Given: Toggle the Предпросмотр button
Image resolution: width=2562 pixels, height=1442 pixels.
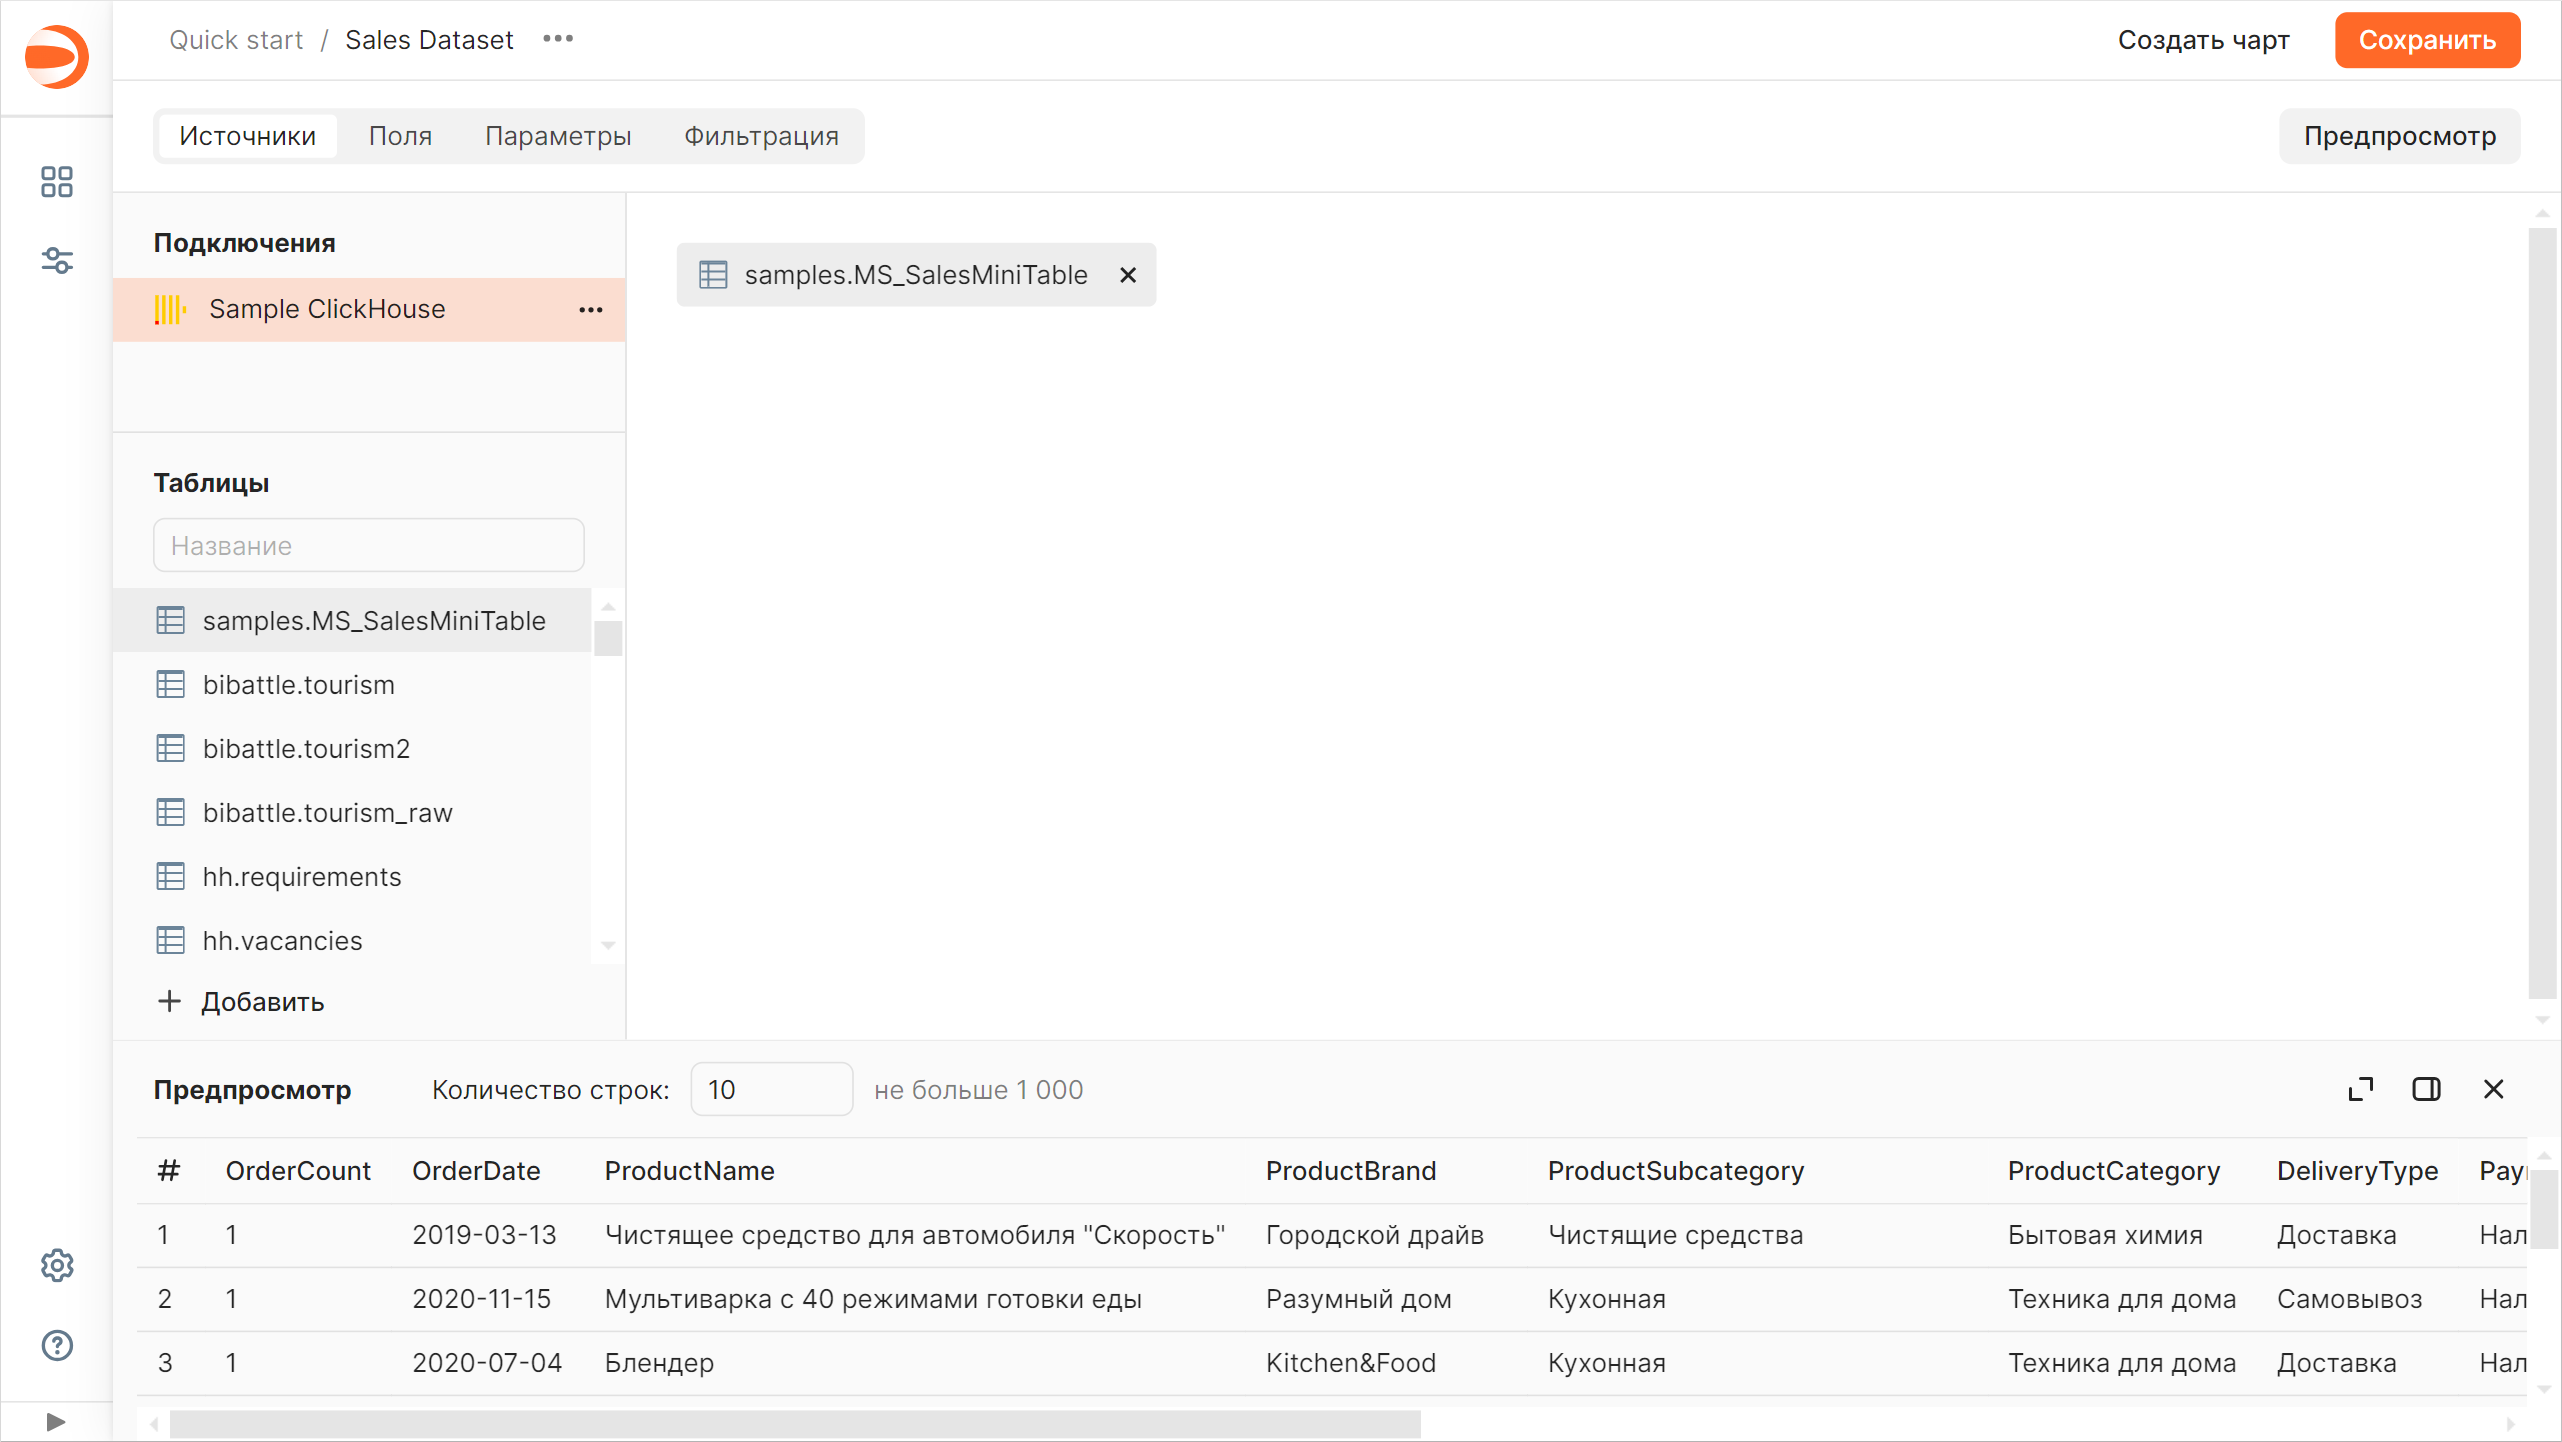Looking at the screenshot, I should pos(2399,136).
